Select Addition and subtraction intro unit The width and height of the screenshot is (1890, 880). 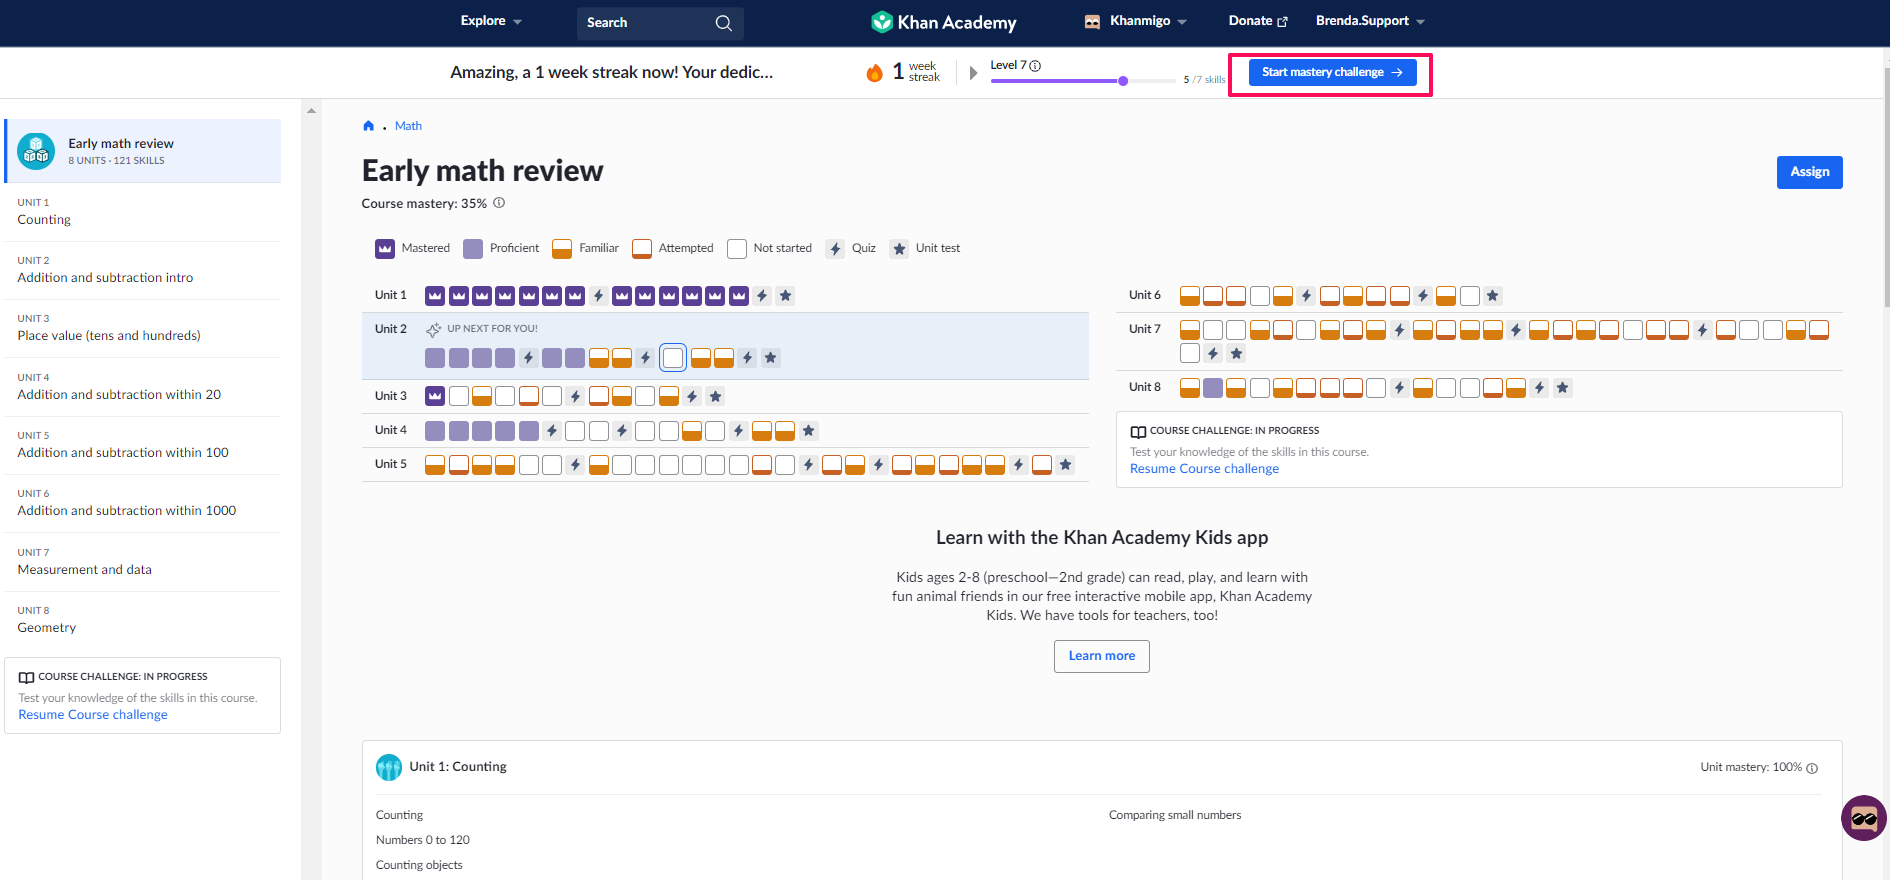tap(143, 270)
